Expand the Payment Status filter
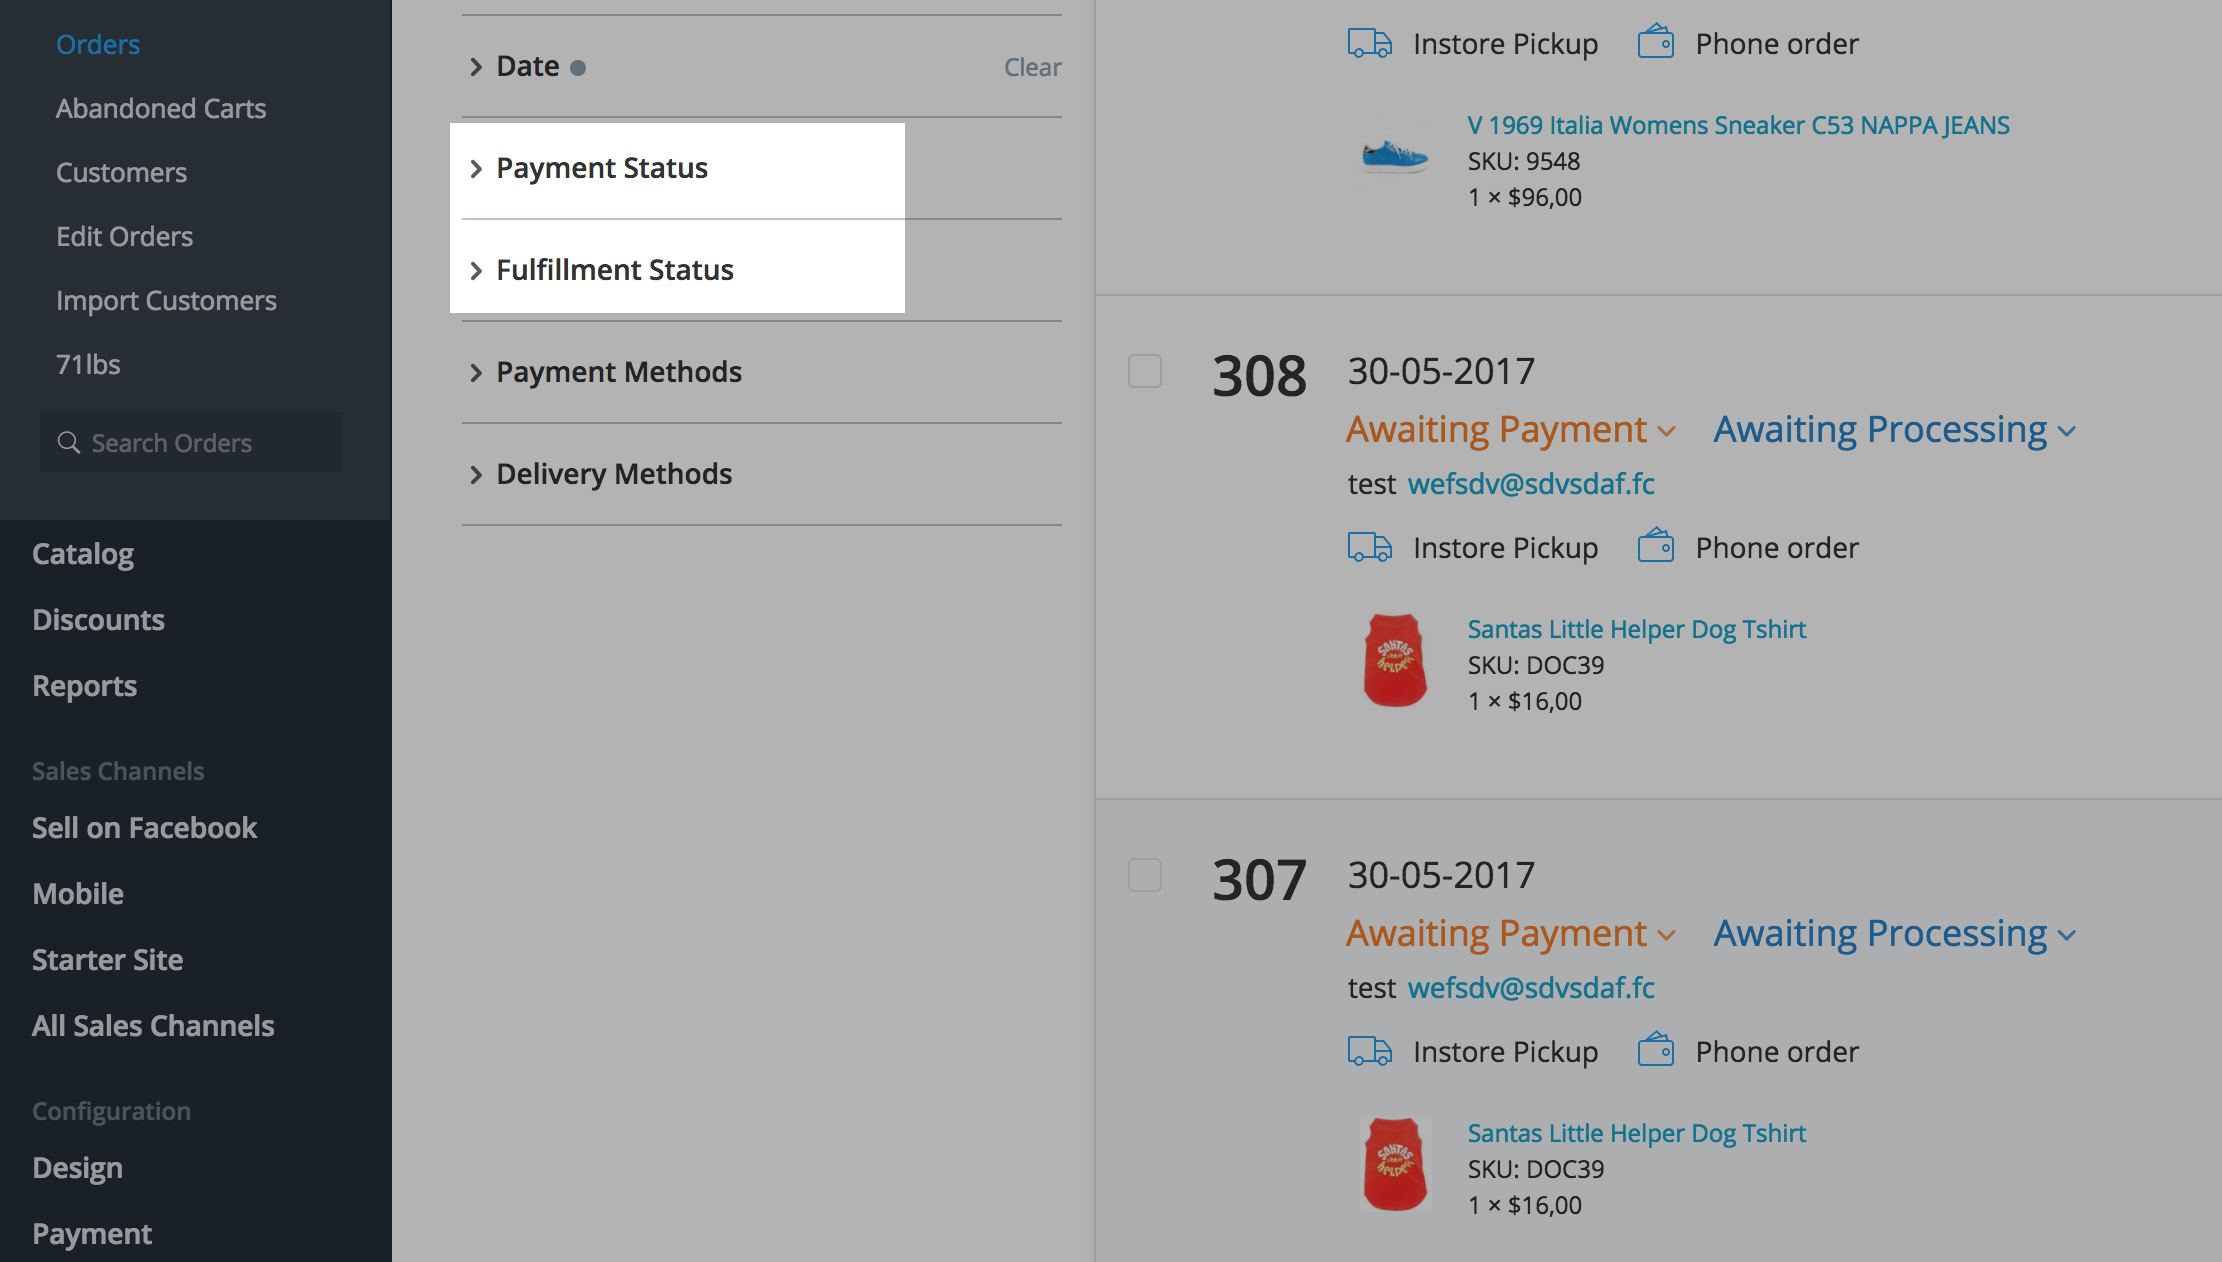 pyautogui.click(x=601, y=168)
